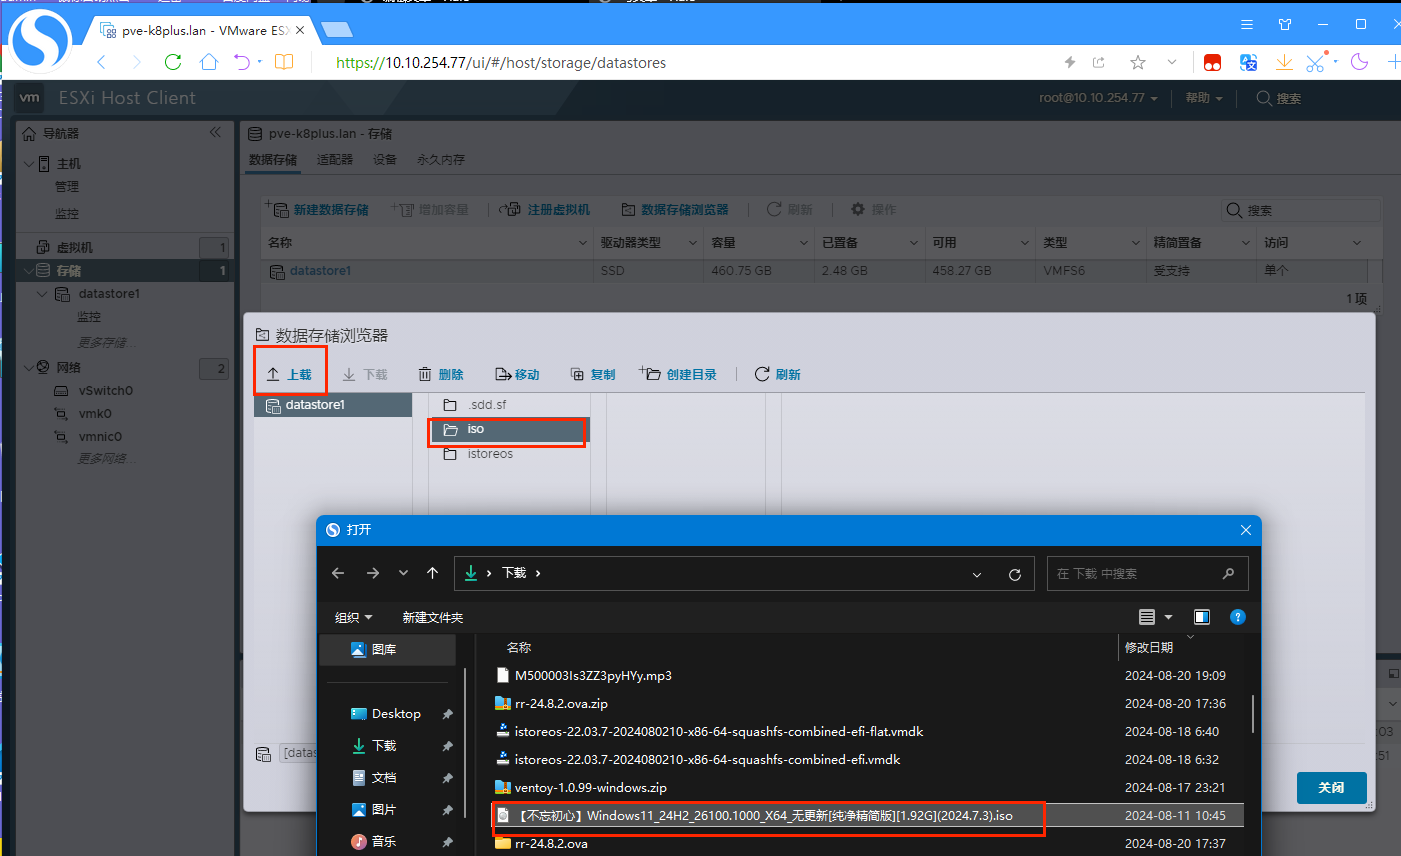
Task: Bookmark this page with the star icon
Action: (1138, 62)
